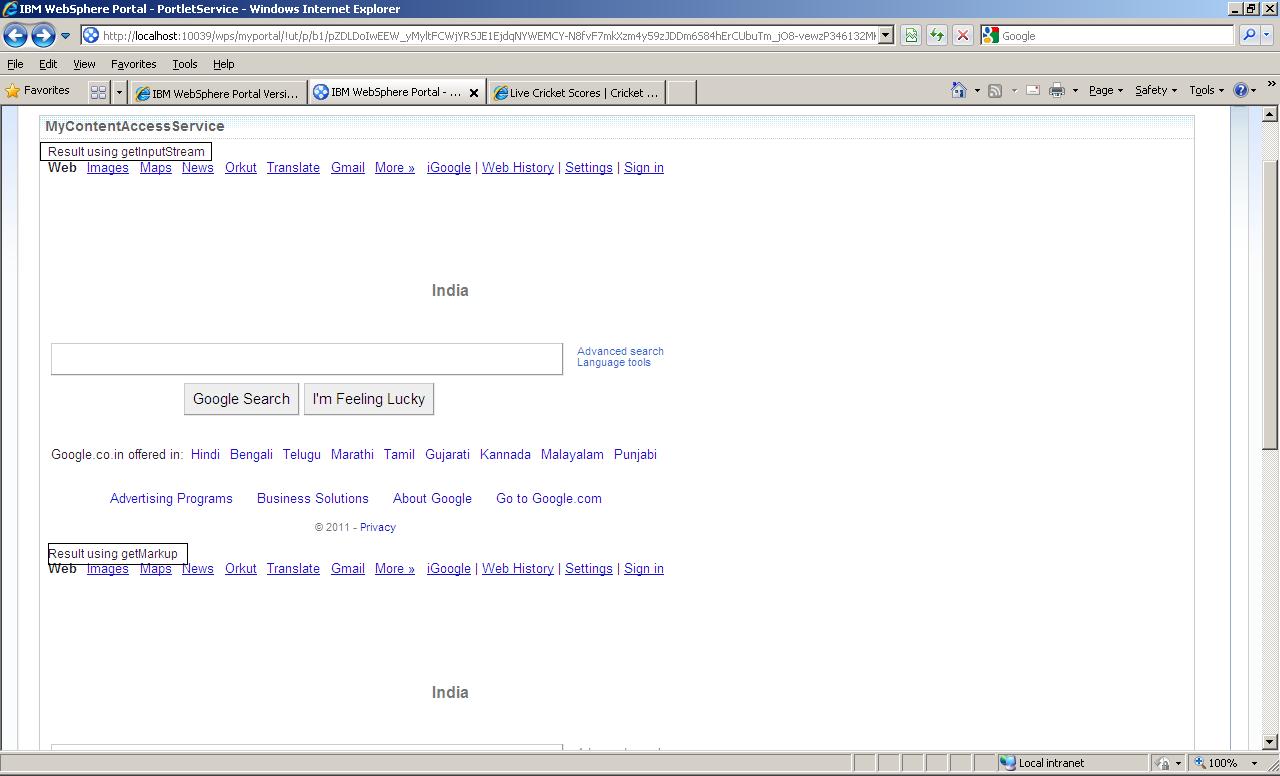Screen dimensions: 1280x776
Task: Expand the Print dropdown arrow
Action: 1075,90
